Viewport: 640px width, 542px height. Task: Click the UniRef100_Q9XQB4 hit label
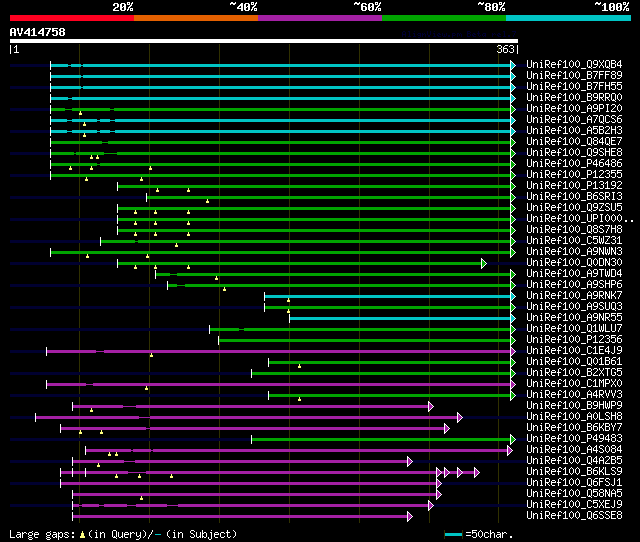[x=574, y=64]
